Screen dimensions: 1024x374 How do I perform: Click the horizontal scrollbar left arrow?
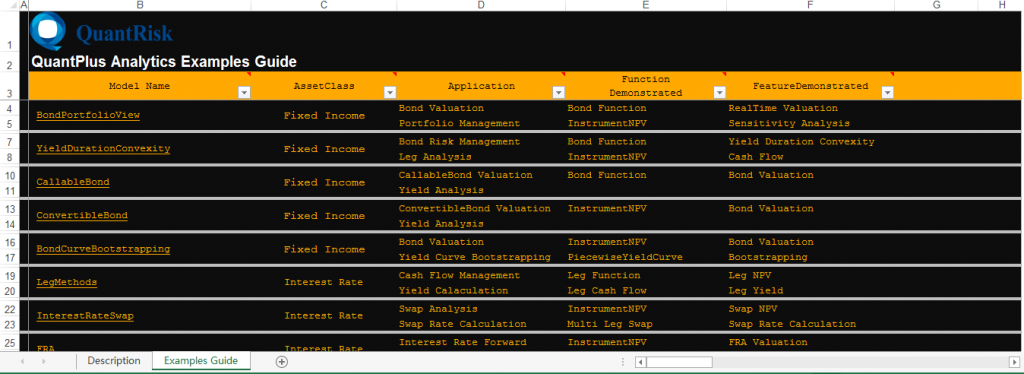(641, 362)
